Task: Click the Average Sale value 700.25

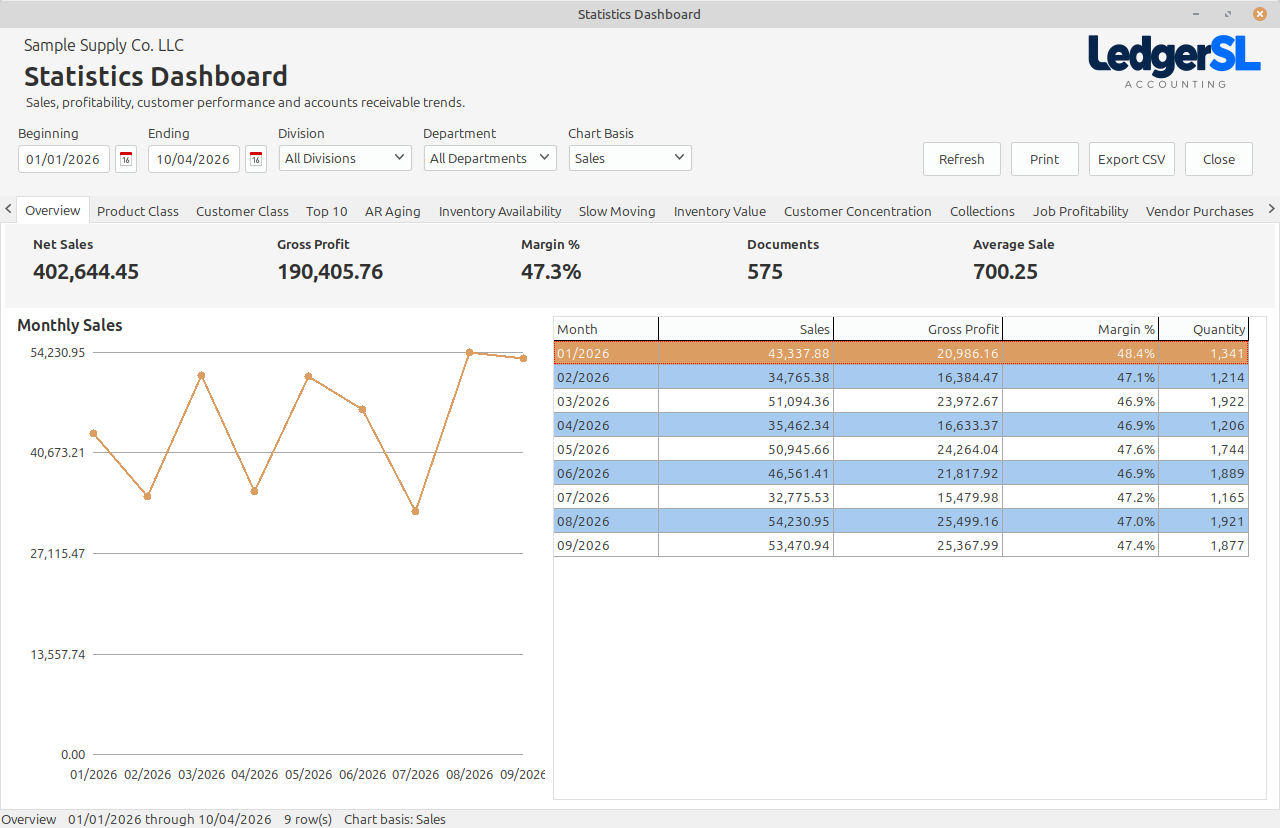Action: click(1005, 272)
